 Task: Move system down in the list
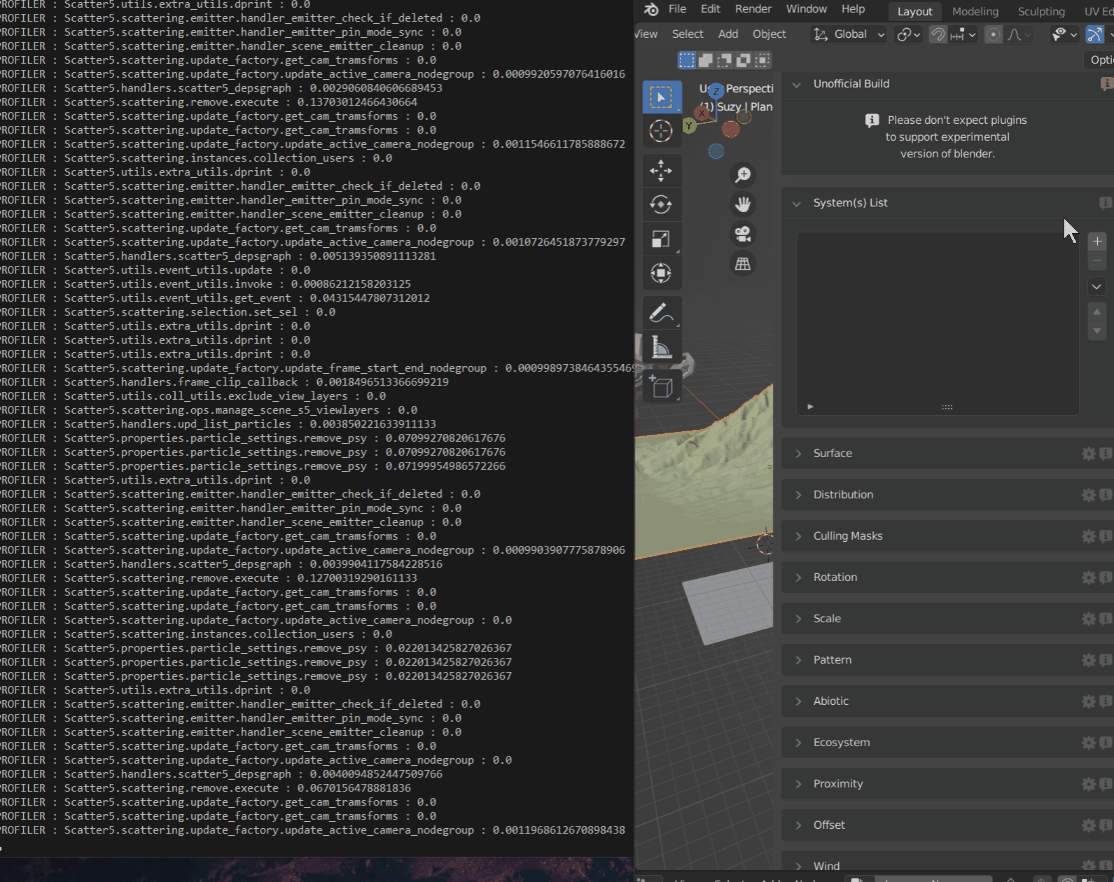coord(1097,330)
